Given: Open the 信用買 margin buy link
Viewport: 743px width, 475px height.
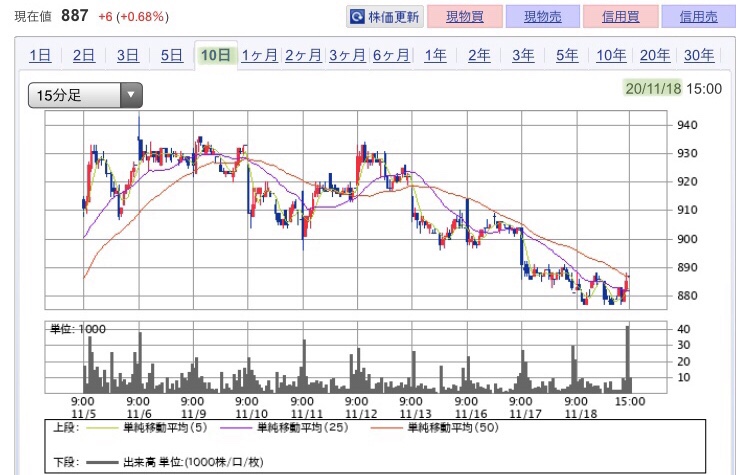Looking at the screenshot, I should [621, 17].
